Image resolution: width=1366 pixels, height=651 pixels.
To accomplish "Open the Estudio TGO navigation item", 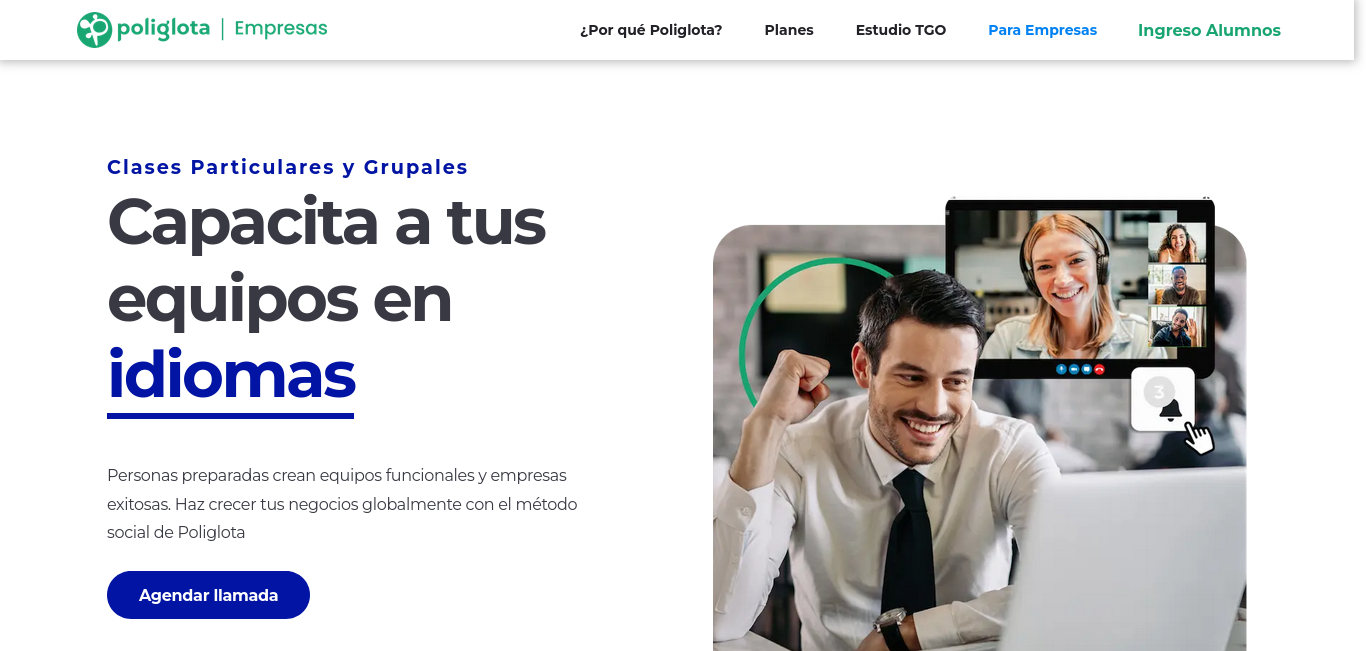I will click(901, 30).
